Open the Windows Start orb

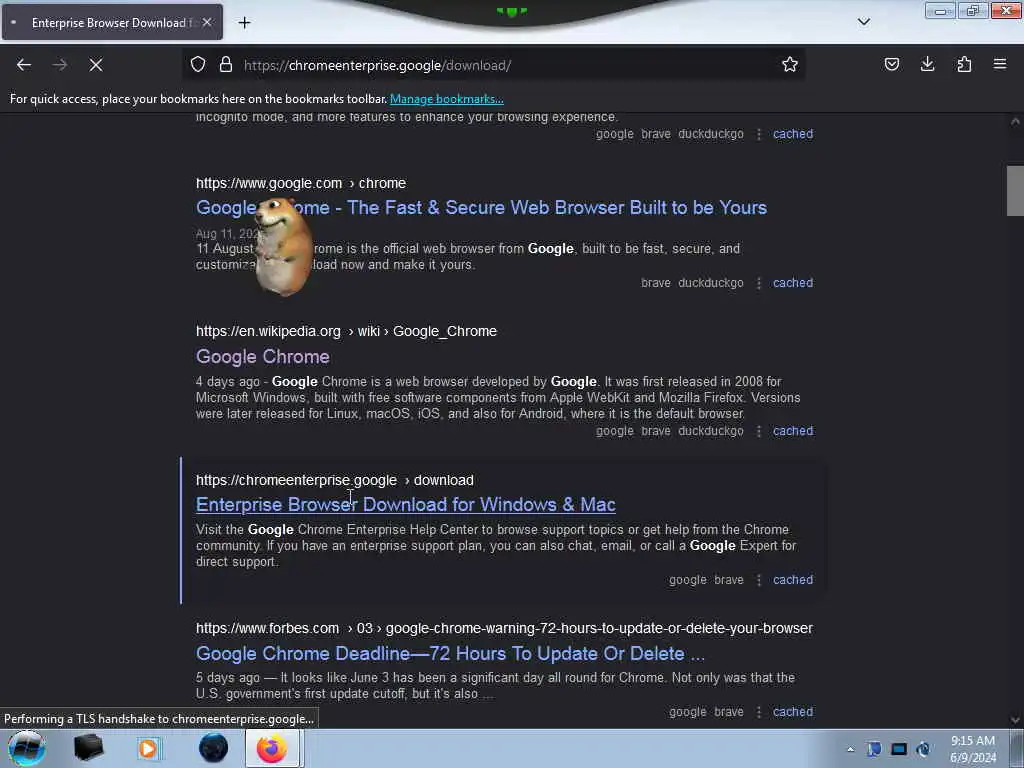point(27,748)
